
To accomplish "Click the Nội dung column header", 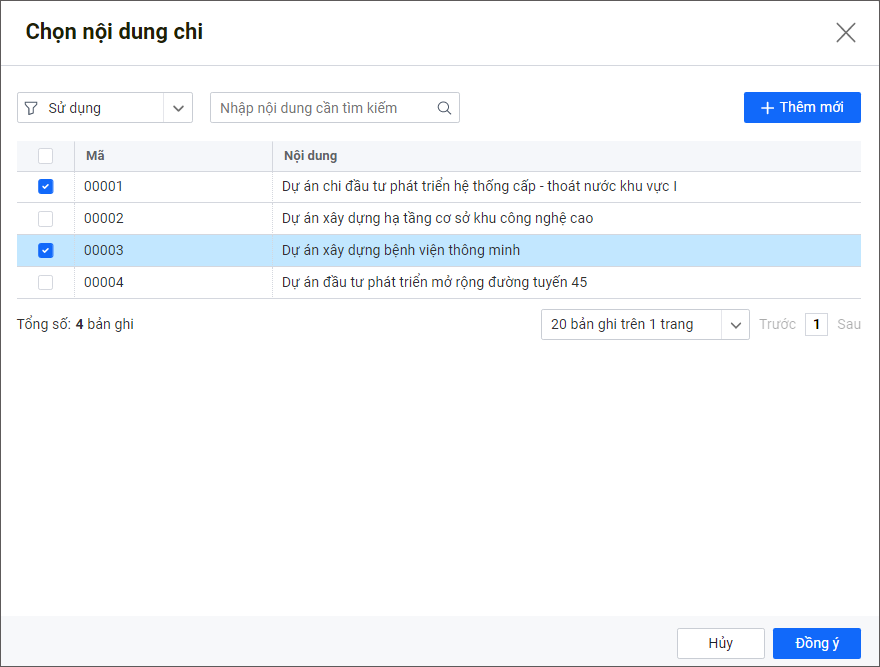I will click(310, 156).
